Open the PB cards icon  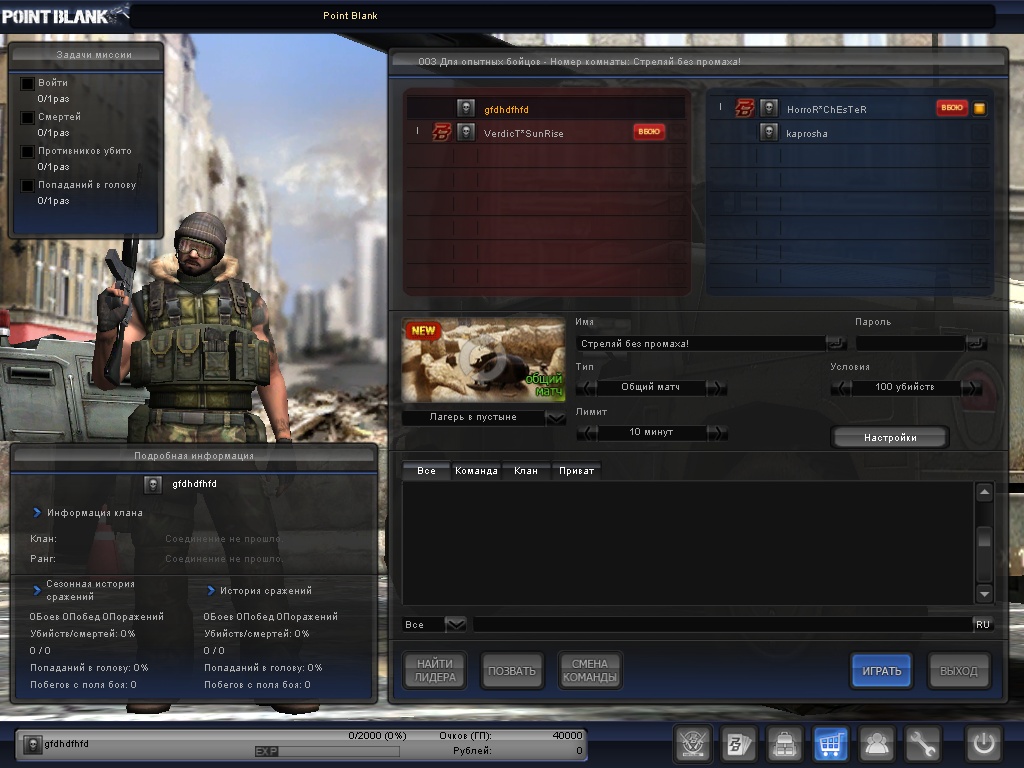(x=738, y=744)
